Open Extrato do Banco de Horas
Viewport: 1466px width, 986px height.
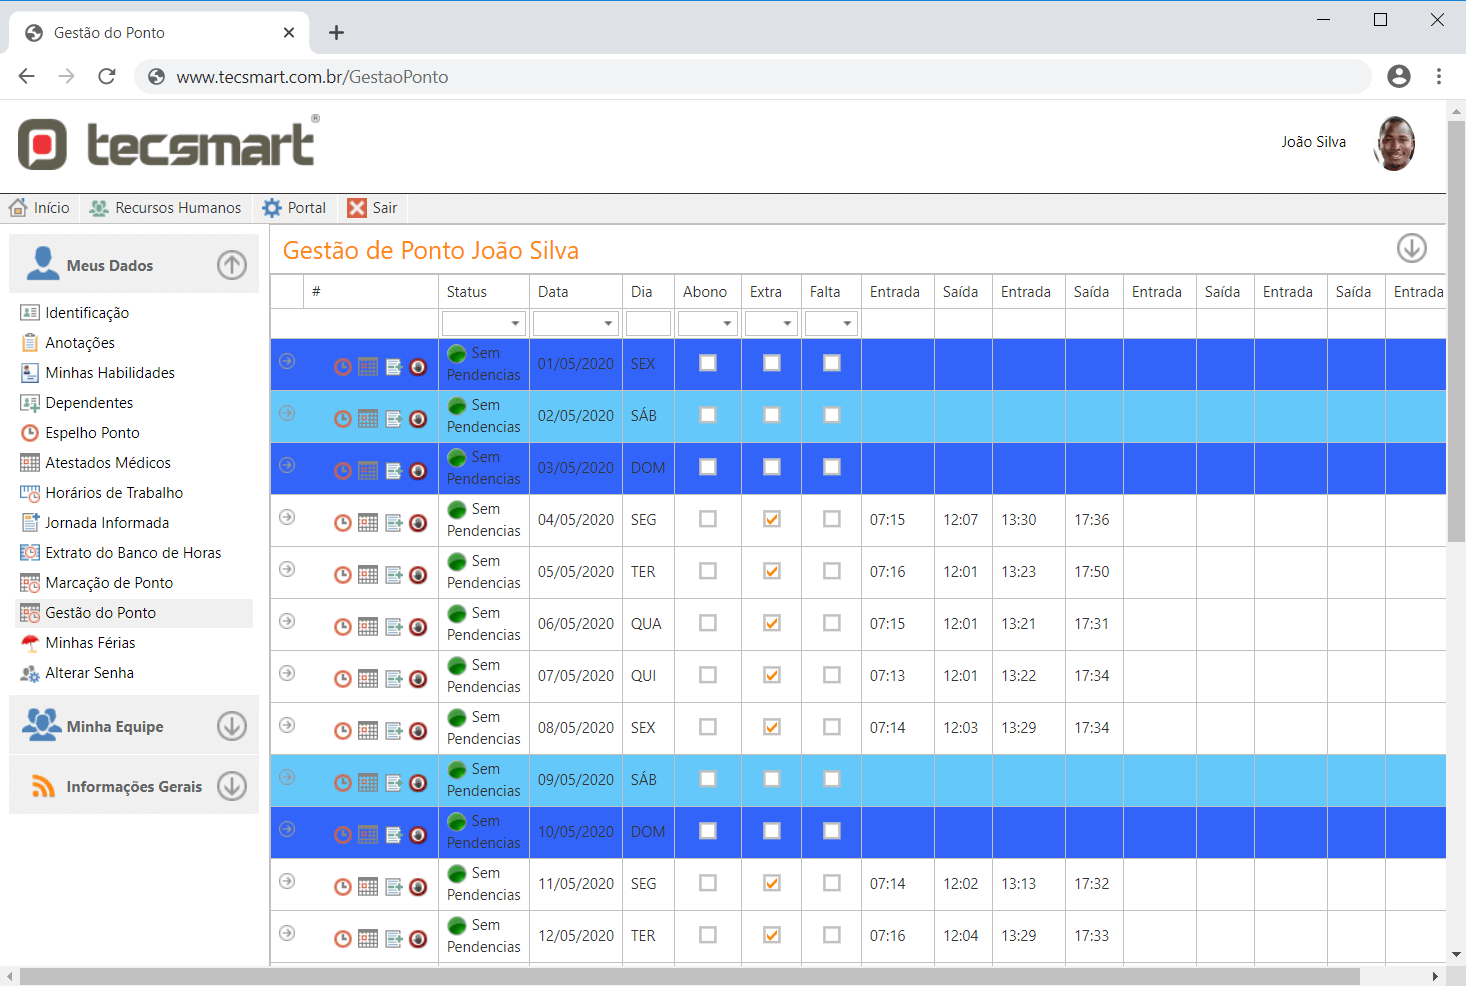pos(133,553)
